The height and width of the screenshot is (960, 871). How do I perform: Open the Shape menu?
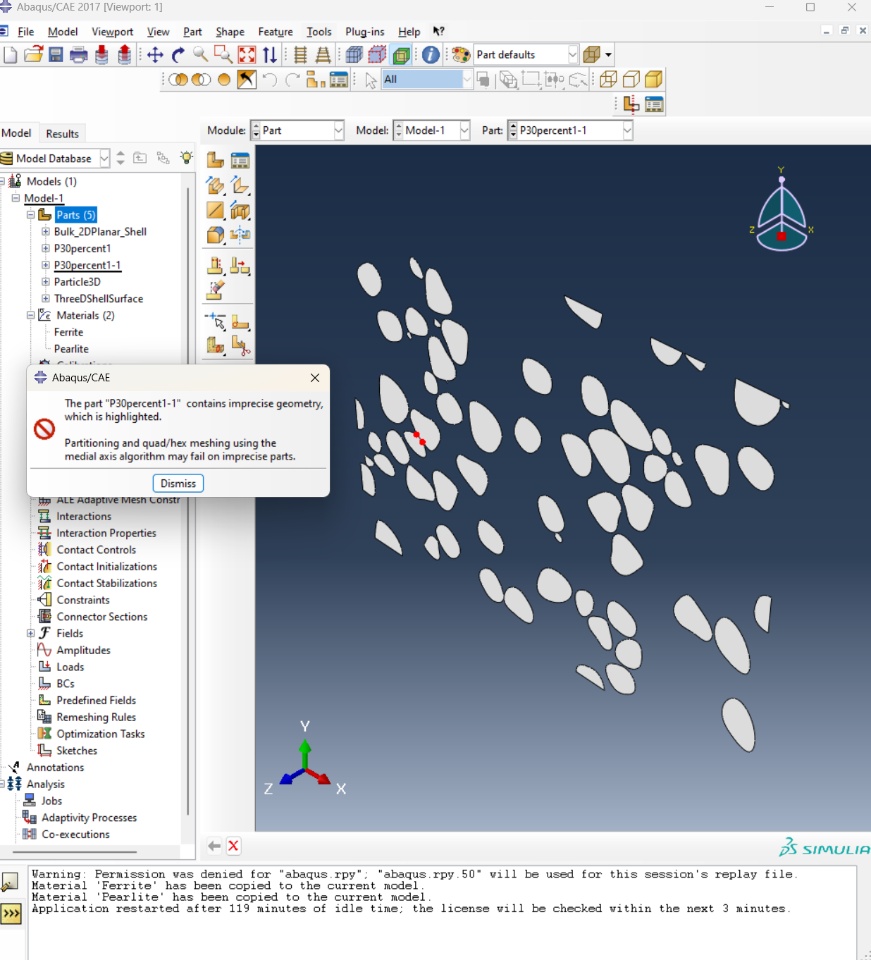[x=230, y=32]
